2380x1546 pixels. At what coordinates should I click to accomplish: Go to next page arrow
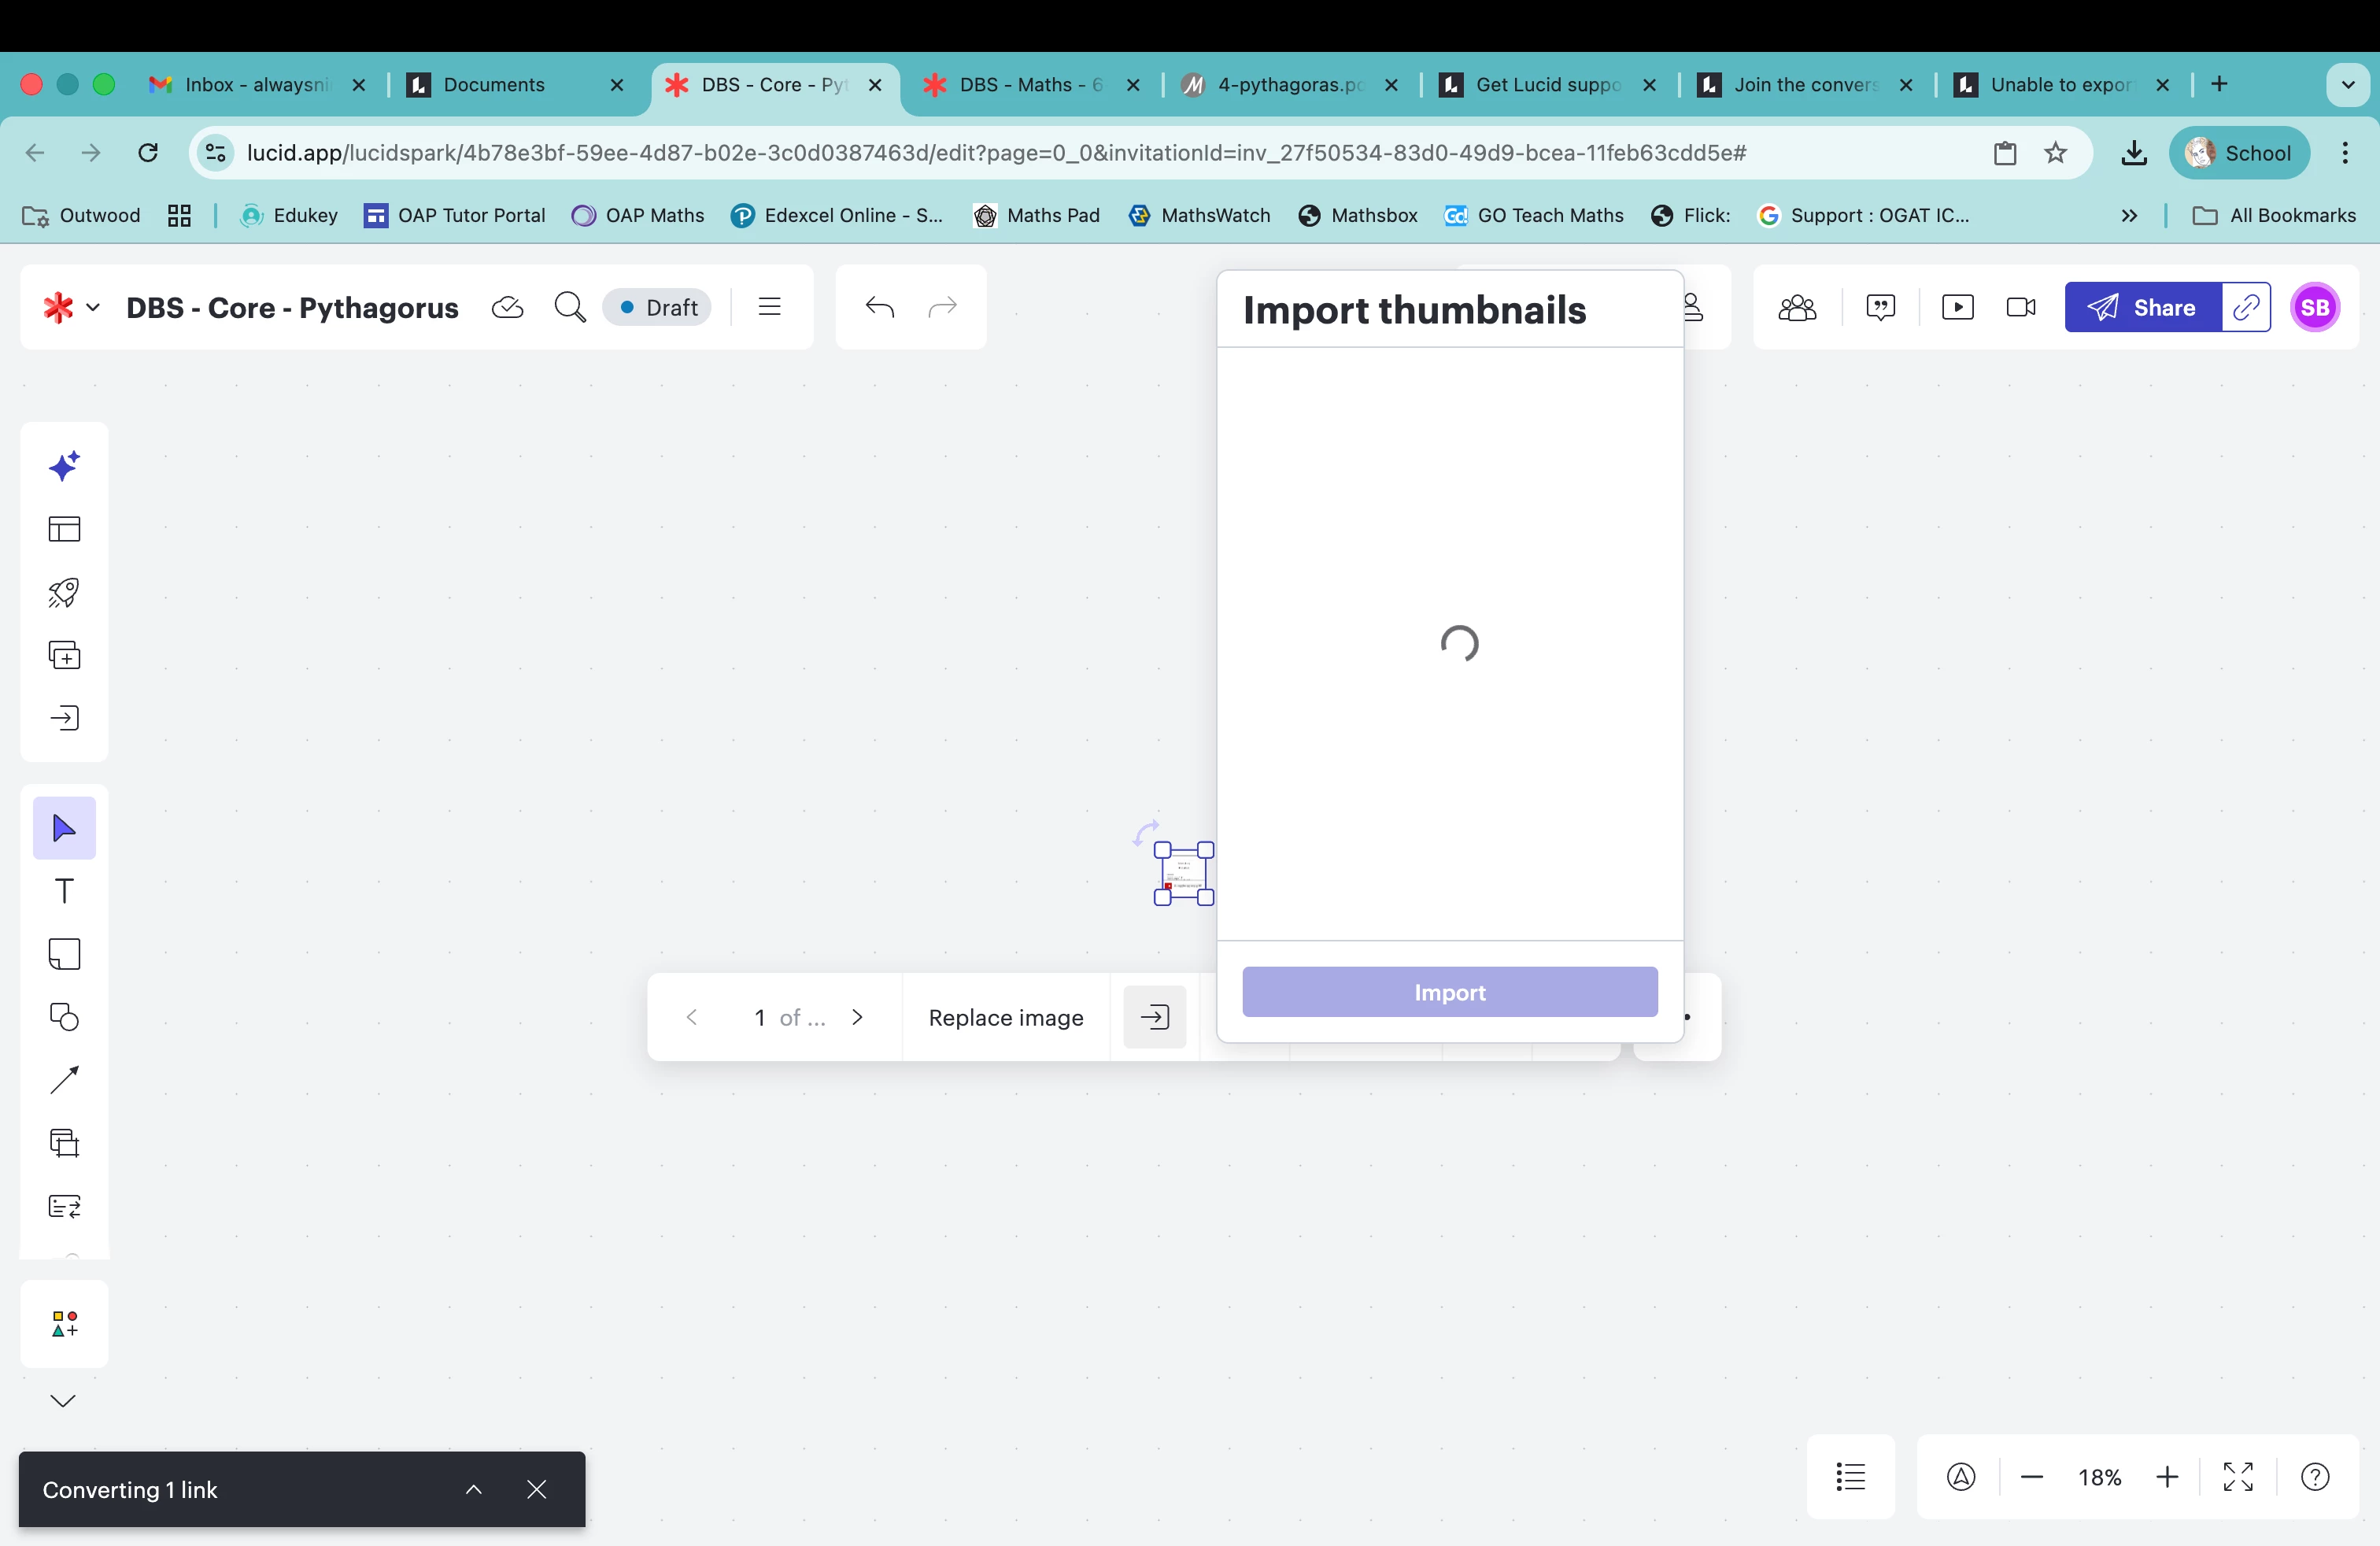857,1017
